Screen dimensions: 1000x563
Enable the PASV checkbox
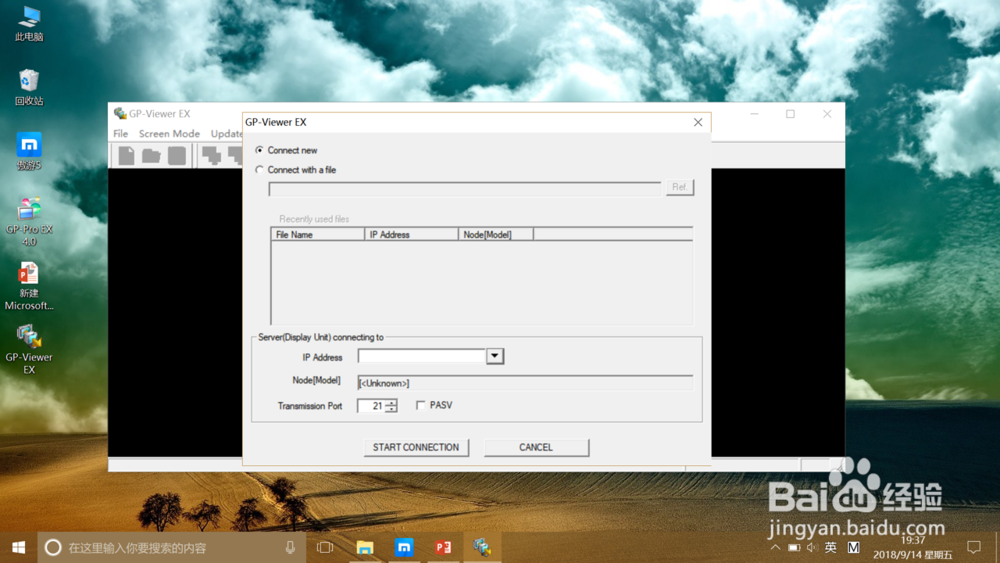[420, 406]
